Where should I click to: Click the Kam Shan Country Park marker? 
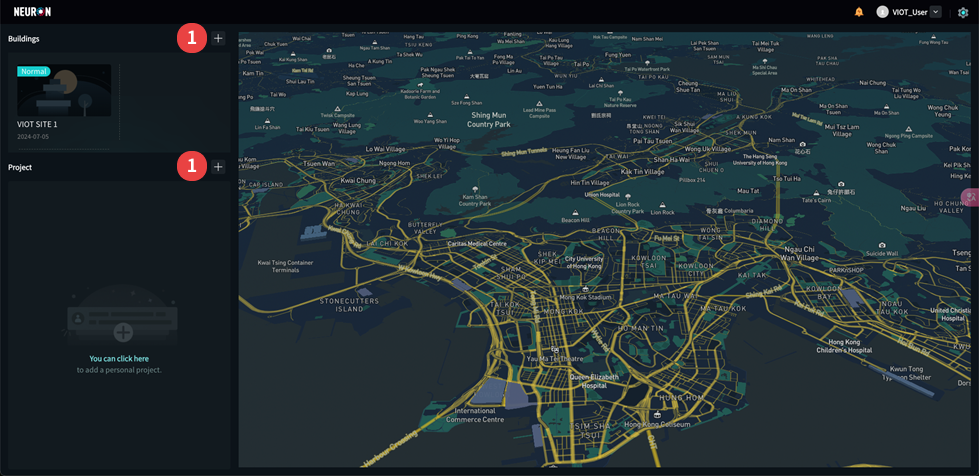pyautogui.click(x=475, y=189)
